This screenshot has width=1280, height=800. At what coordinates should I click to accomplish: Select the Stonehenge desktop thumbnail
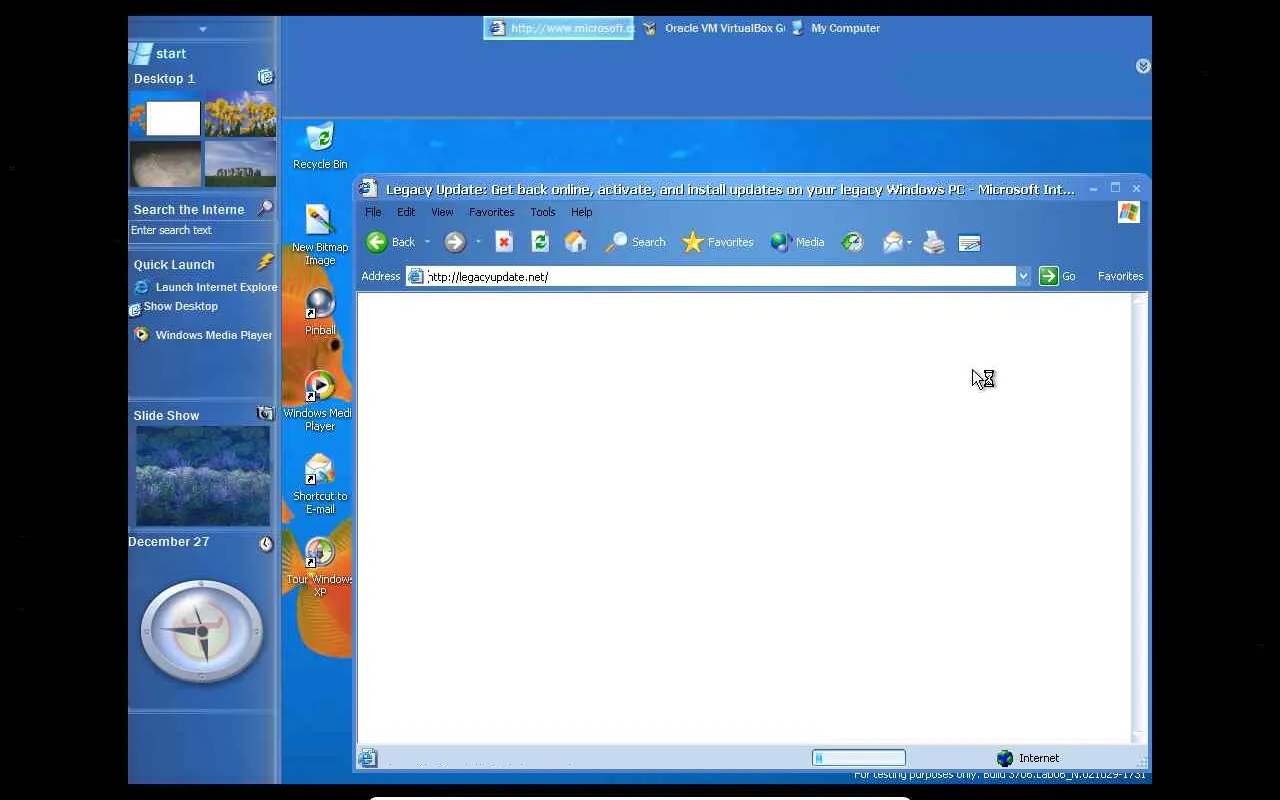pyautogui.click(x=240, y=163)
